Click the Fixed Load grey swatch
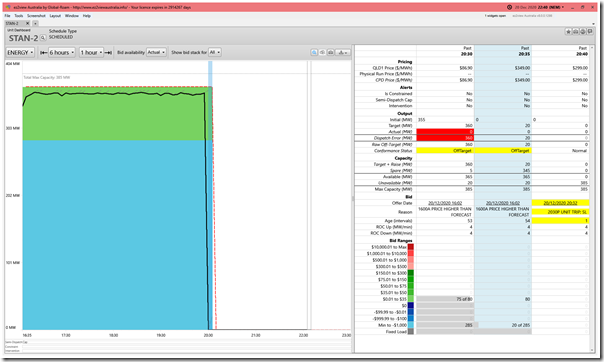Image resolution: width=604 pixels, height=362 pixels. (x=411, y=332)
